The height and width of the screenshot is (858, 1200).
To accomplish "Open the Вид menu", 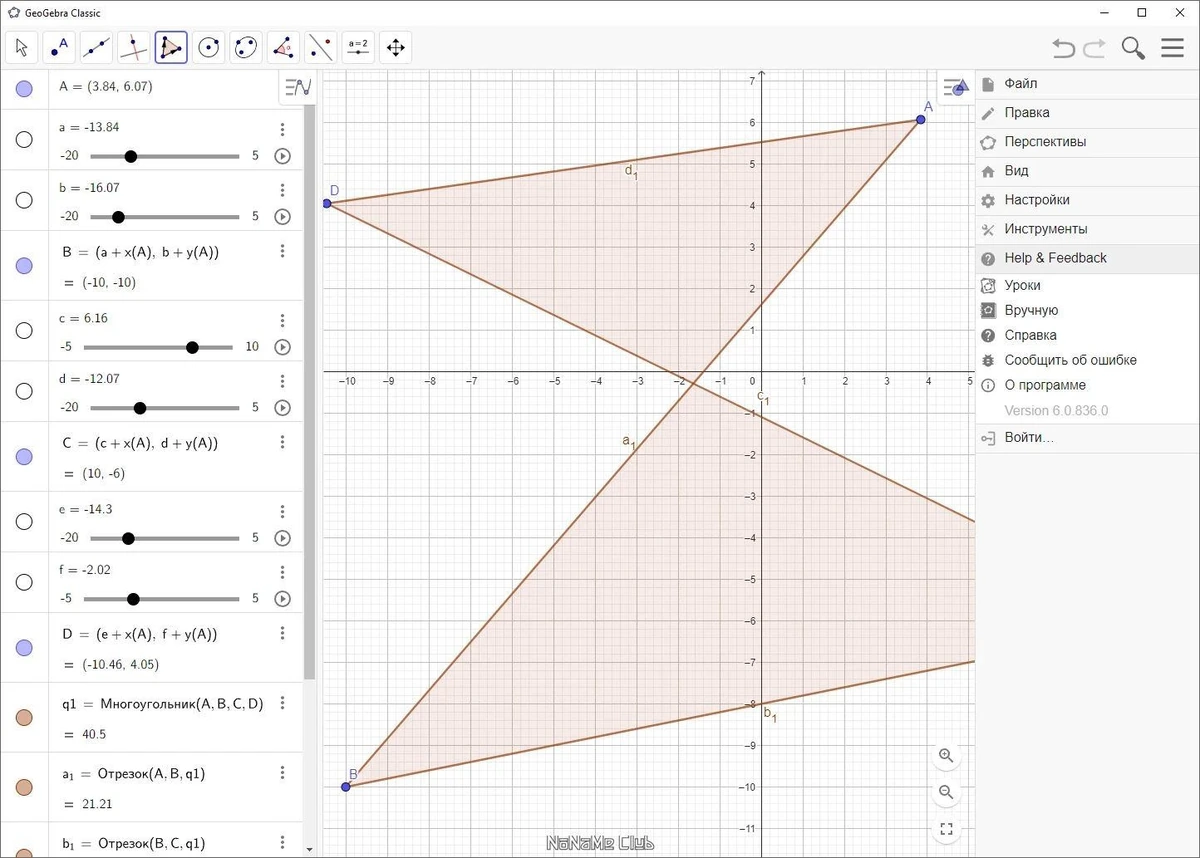I will (x=1088, y=171).
